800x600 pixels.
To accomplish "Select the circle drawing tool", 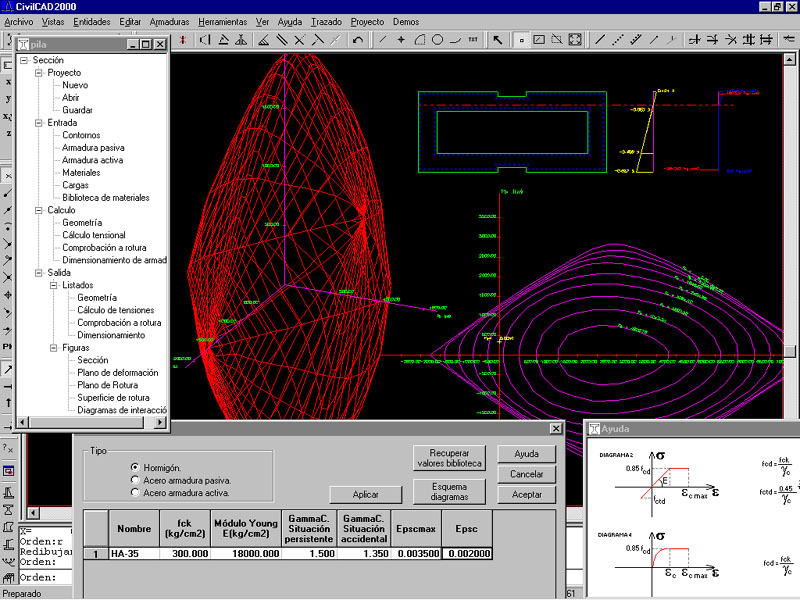I will [437, 40].
